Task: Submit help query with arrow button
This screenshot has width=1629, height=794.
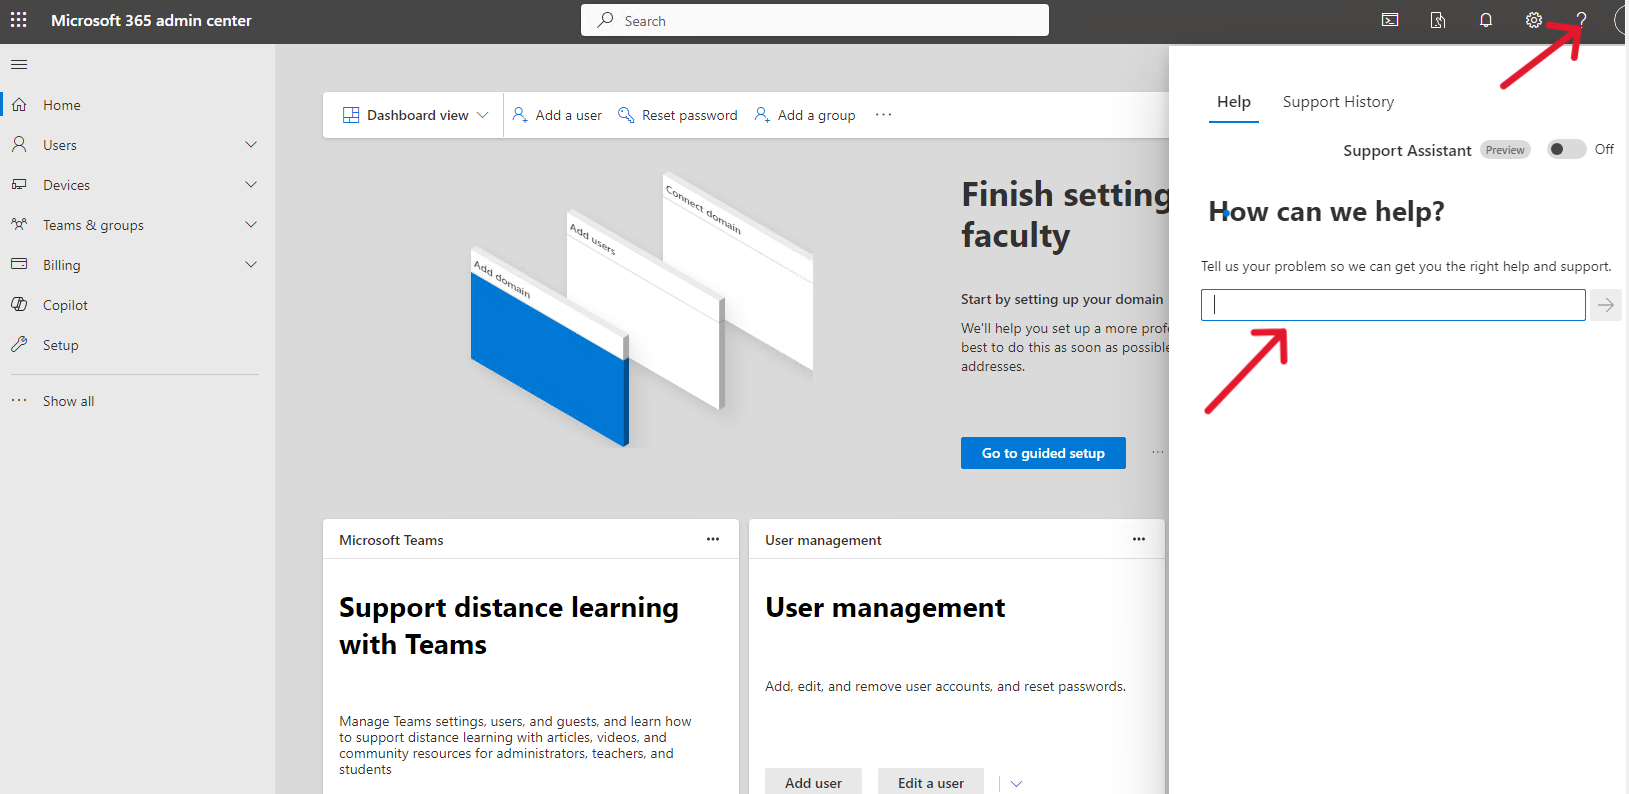Action: (1606, 305)
